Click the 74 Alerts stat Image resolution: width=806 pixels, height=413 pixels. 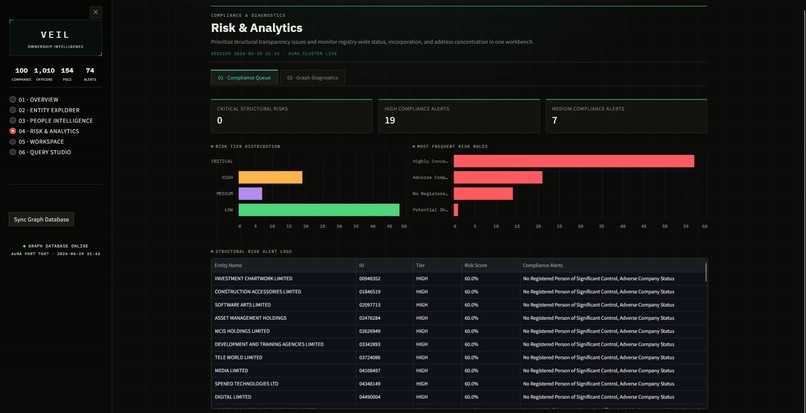point(90,74)
